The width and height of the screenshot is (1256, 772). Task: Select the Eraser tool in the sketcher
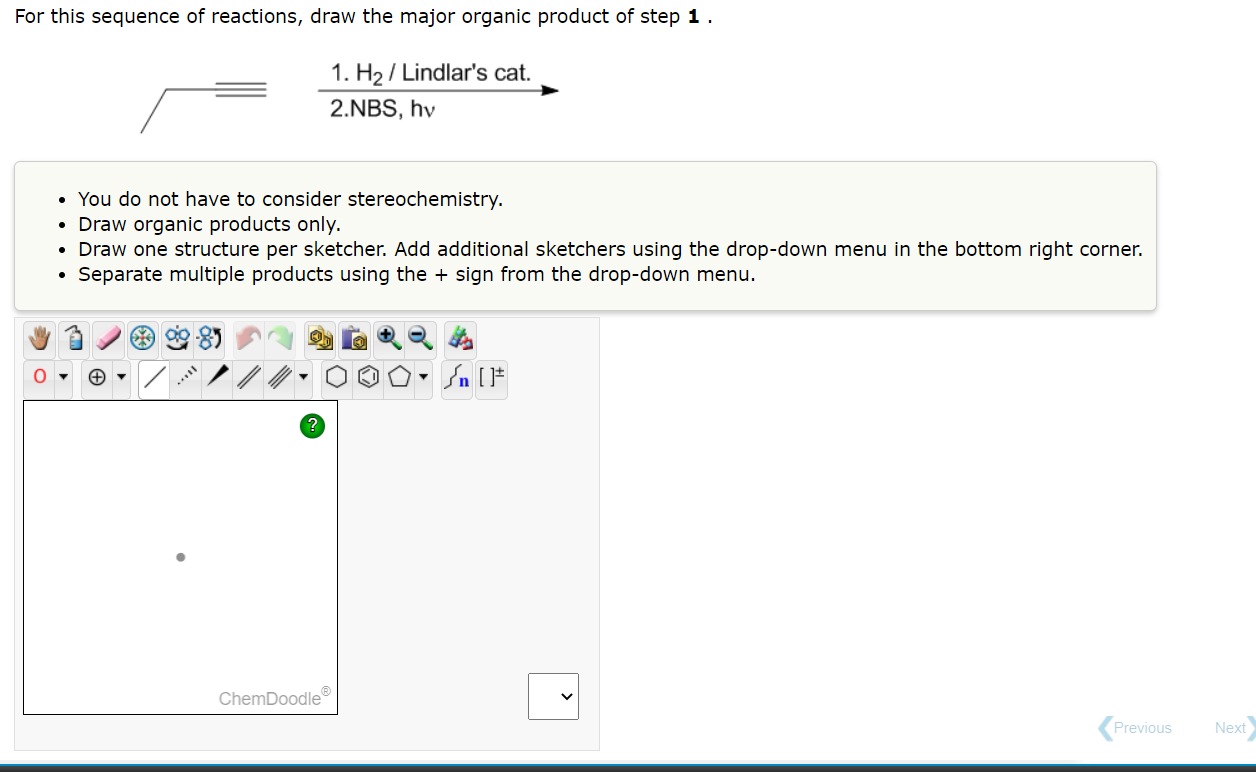[x=108, y=339]
